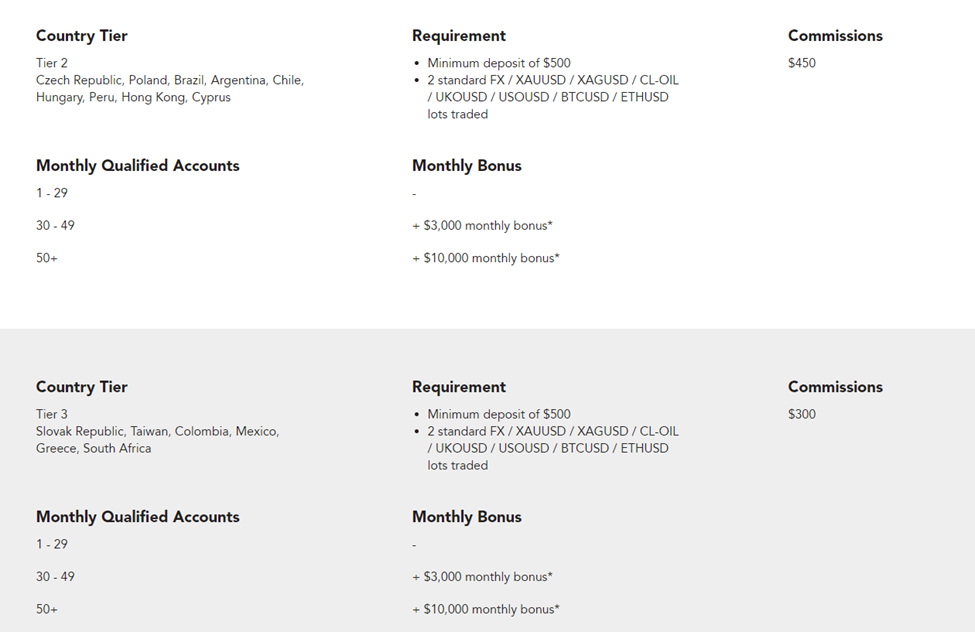
Task: Click the Tier 2 $3,000 monthly bonus text
Action: point(482,226)
